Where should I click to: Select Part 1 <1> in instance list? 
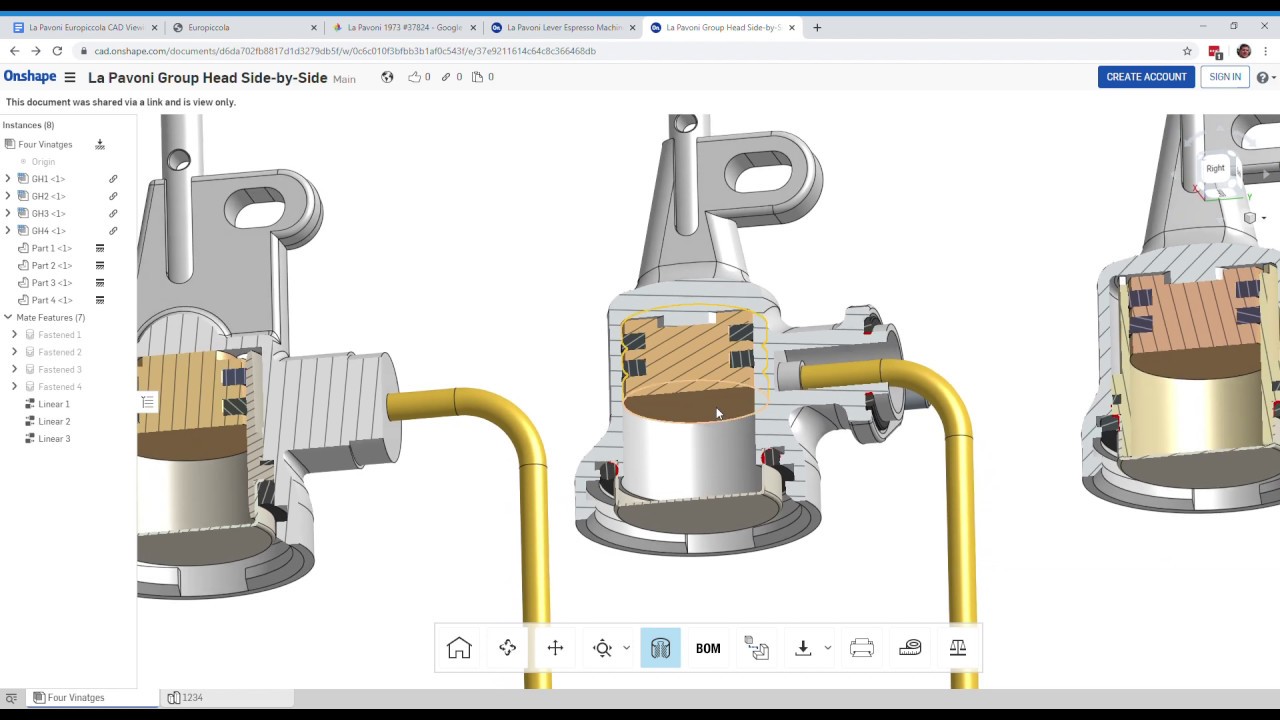[x=51, y=248]
